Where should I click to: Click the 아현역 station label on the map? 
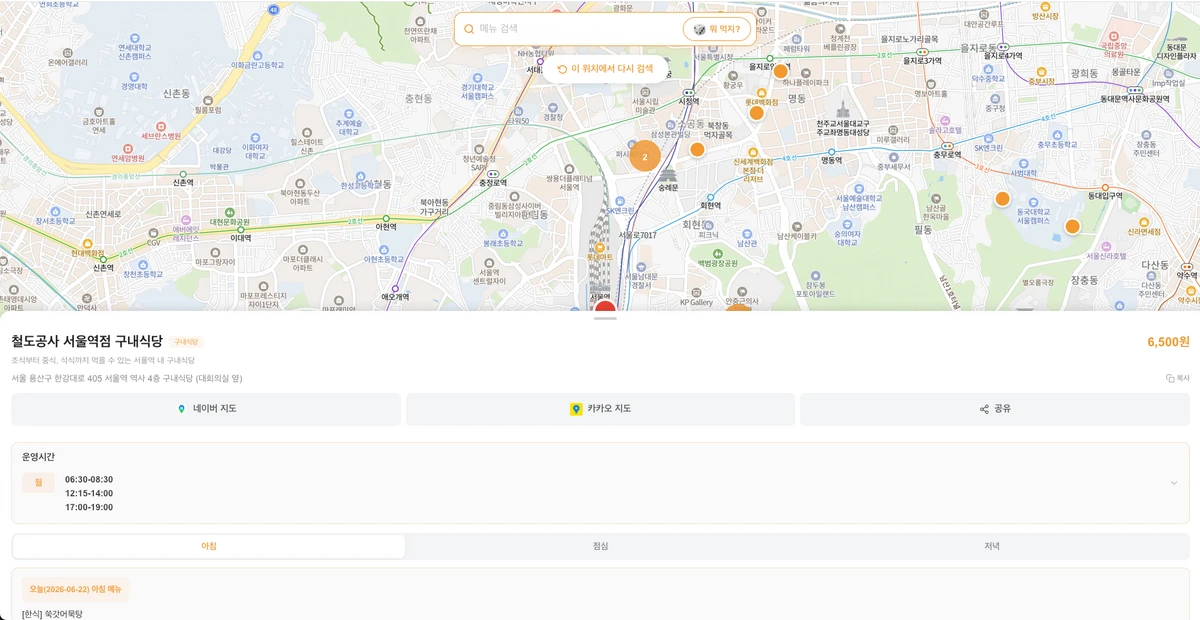coord(385,227)
